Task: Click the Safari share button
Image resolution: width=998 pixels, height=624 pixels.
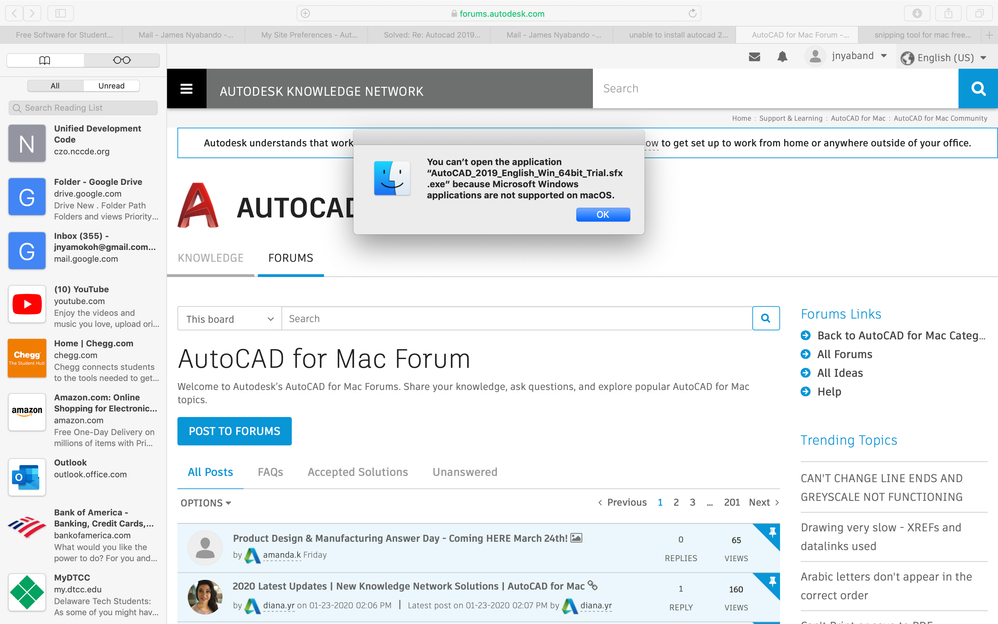Action: (948, 13)
